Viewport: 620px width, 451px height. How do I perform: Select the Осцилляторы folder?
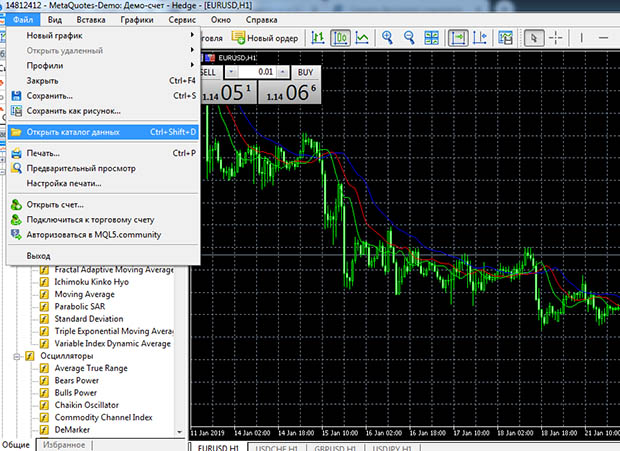[x=66, y=356]
